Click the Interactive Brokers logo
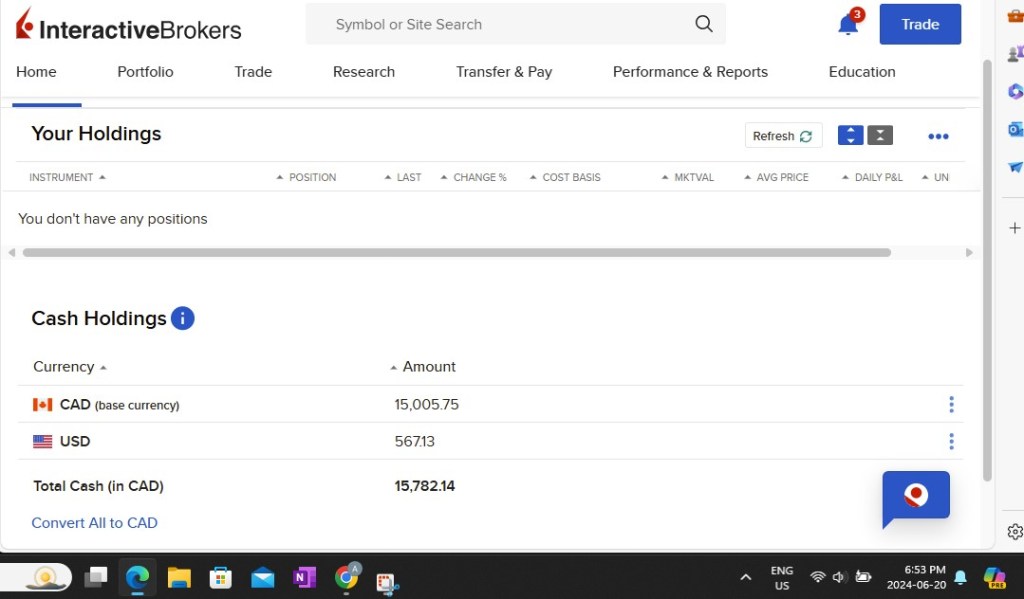Screen dimensions: 1024x599 128,25
